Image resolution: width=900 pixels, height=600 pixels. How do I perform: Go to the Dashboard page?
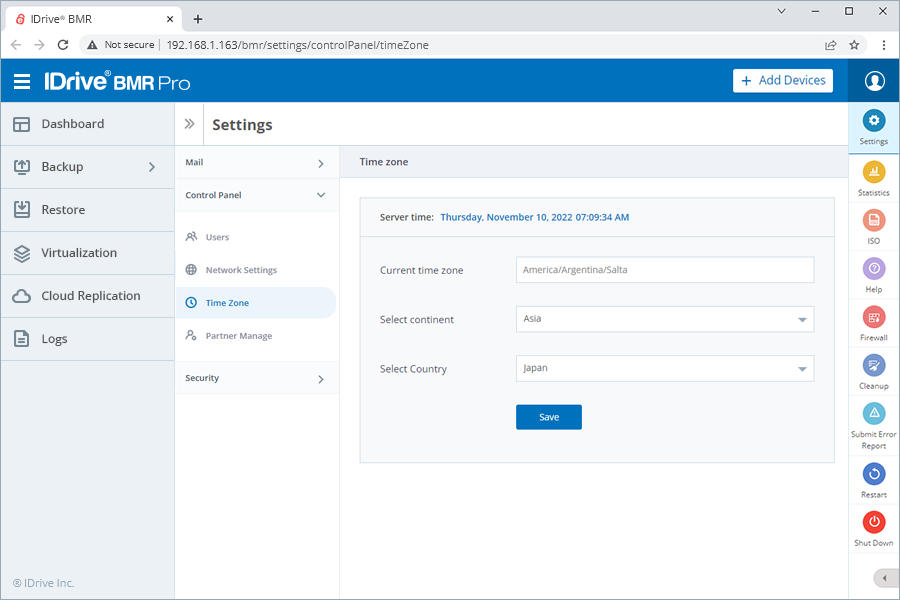[x=87, y=124]
